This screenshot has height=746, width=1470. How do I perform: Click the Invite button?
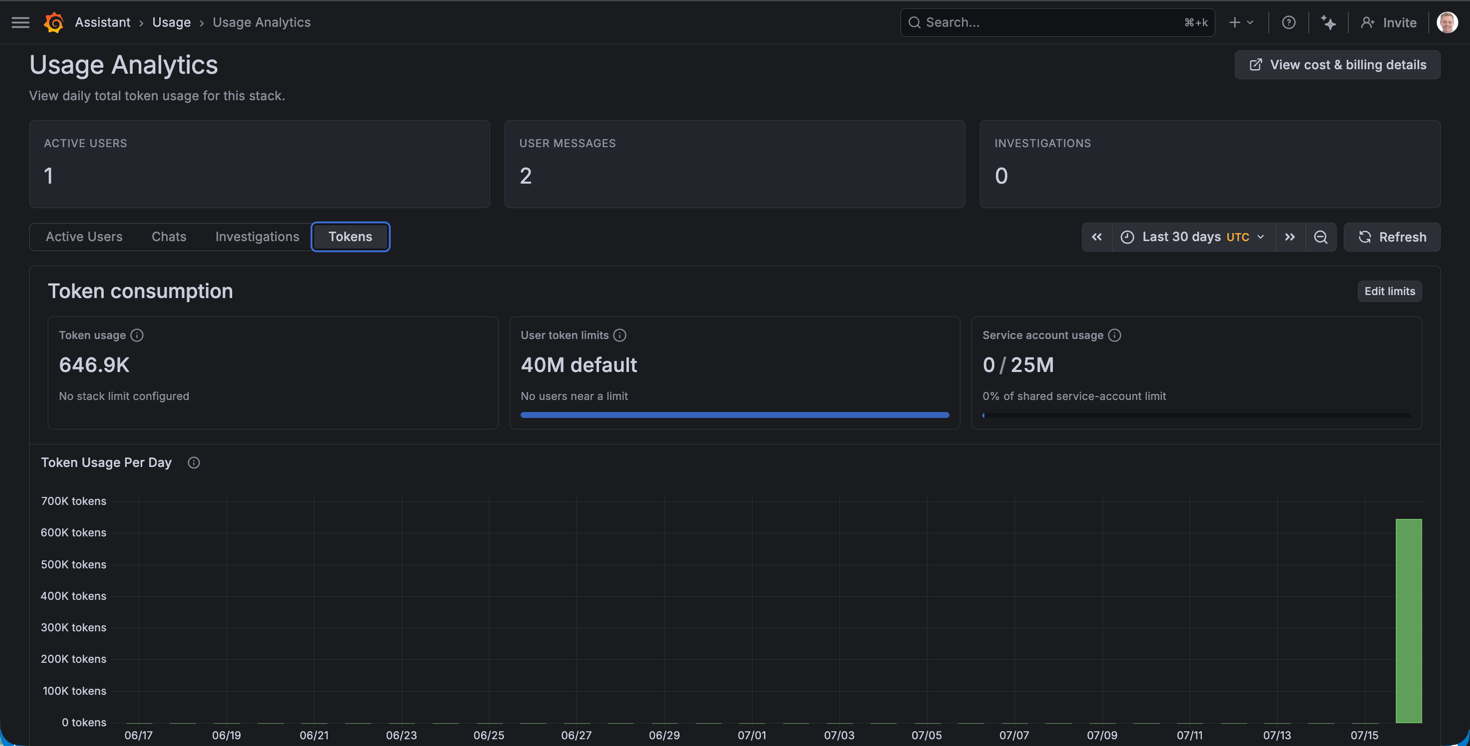click(x=1389, y=22)
